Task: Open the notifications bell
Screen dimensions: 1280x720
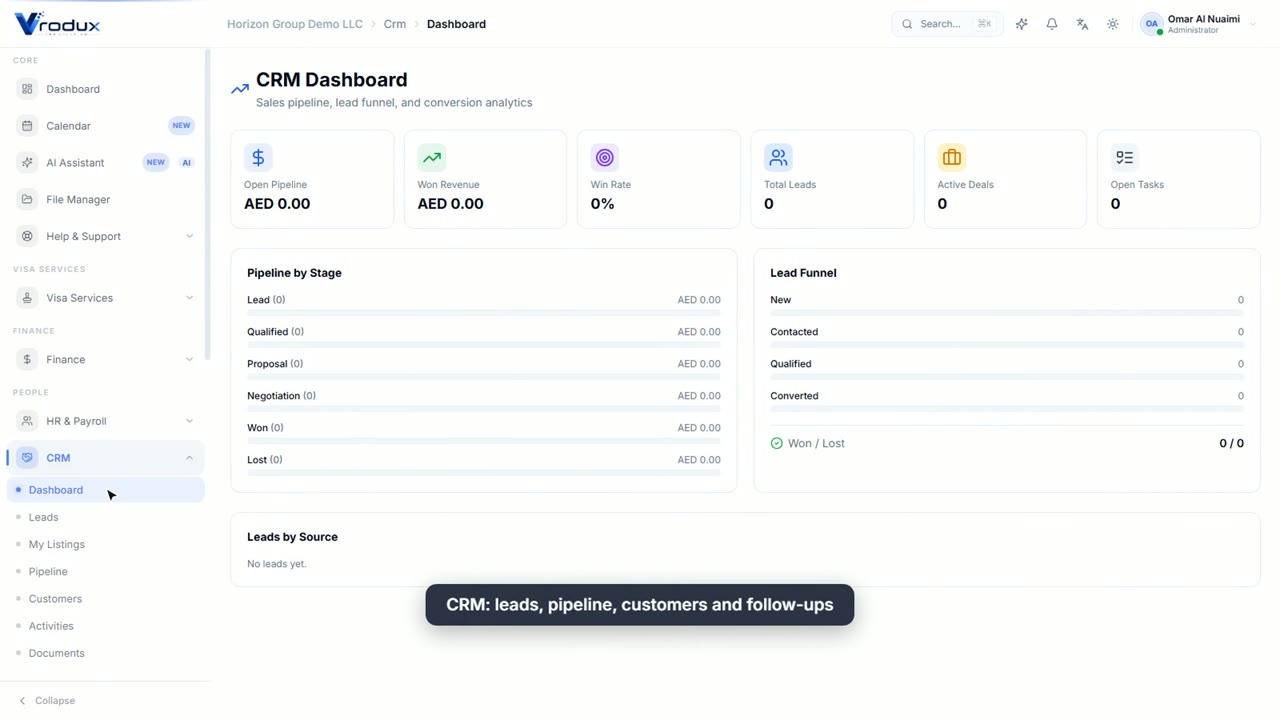Action: tap(1052, 24)
